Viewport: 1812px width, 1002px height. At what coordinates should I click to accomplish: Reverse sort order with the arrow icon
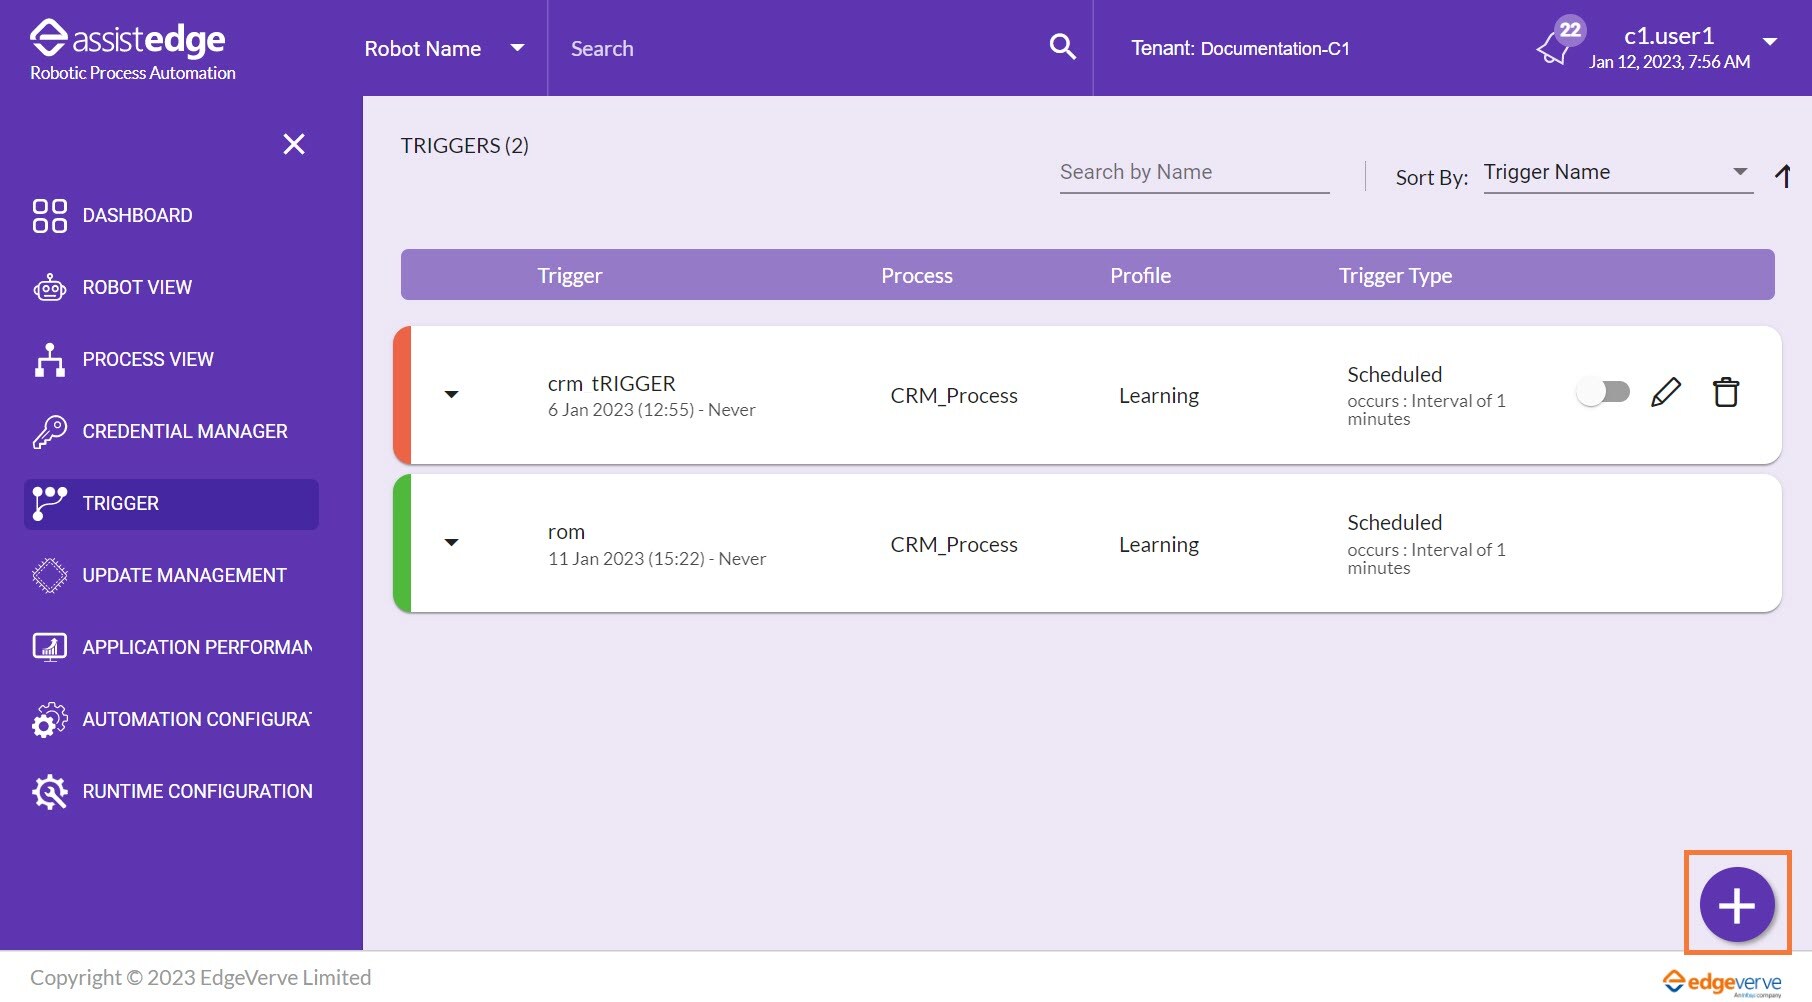pyautogui.click(x=1782, y=177)
